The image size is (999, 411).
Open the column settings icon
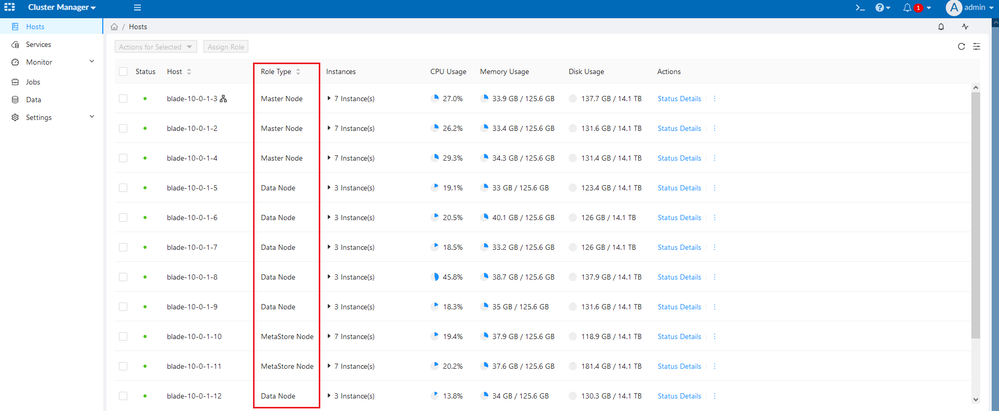[977, 47]
